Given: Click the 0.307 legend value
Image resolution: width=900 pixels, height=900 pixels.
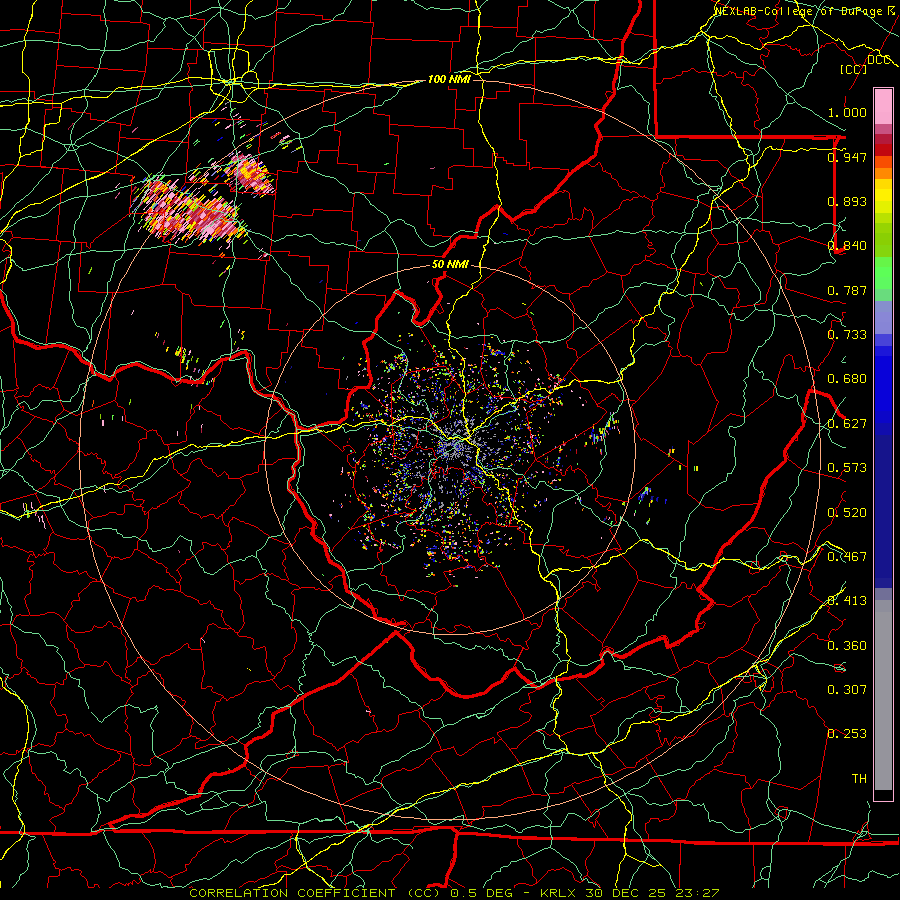Looking at the screenshot, I should coord(847,690).
